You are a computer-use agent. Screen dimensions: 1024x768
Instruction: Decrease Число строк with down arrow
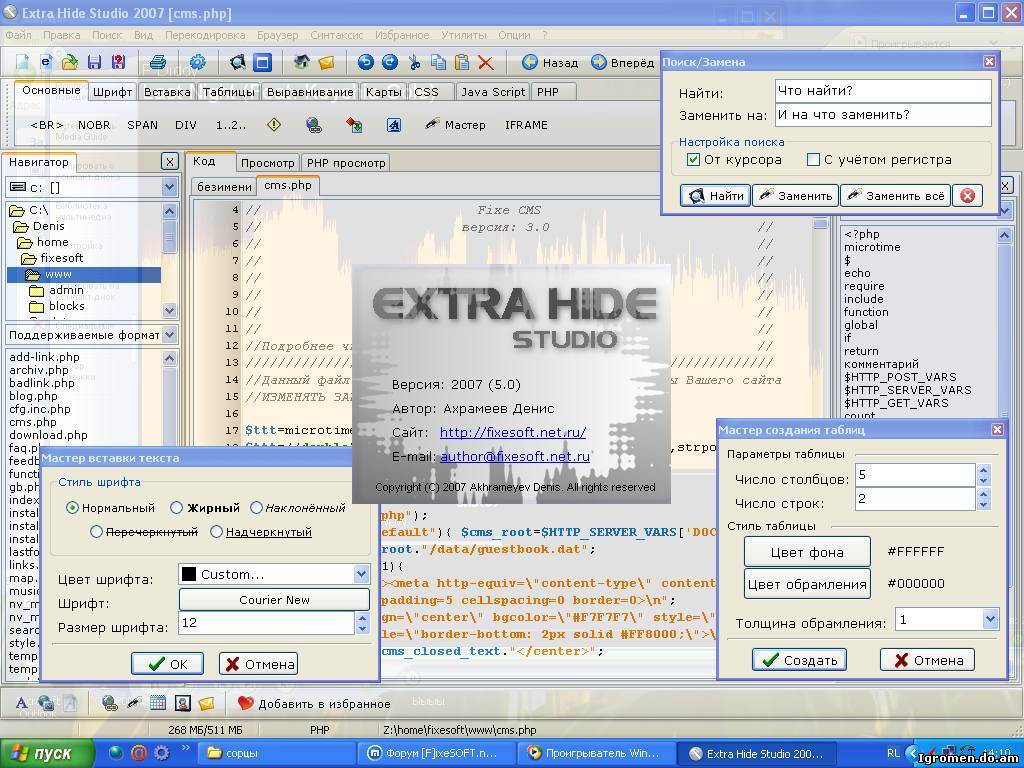(984, 505)
